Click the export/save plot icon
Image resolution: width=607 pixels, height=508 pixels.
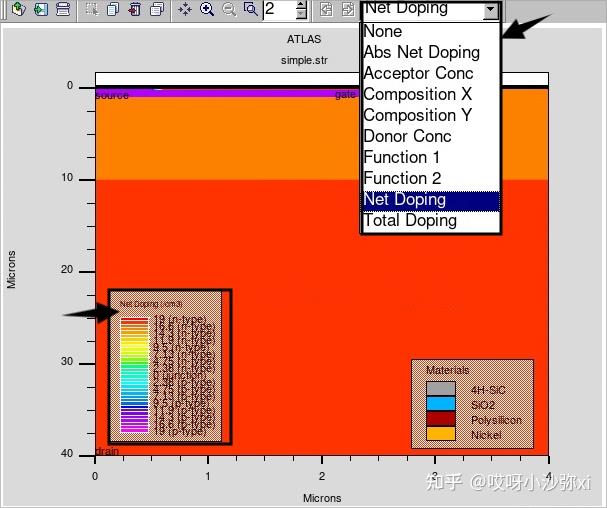(41, 9)
